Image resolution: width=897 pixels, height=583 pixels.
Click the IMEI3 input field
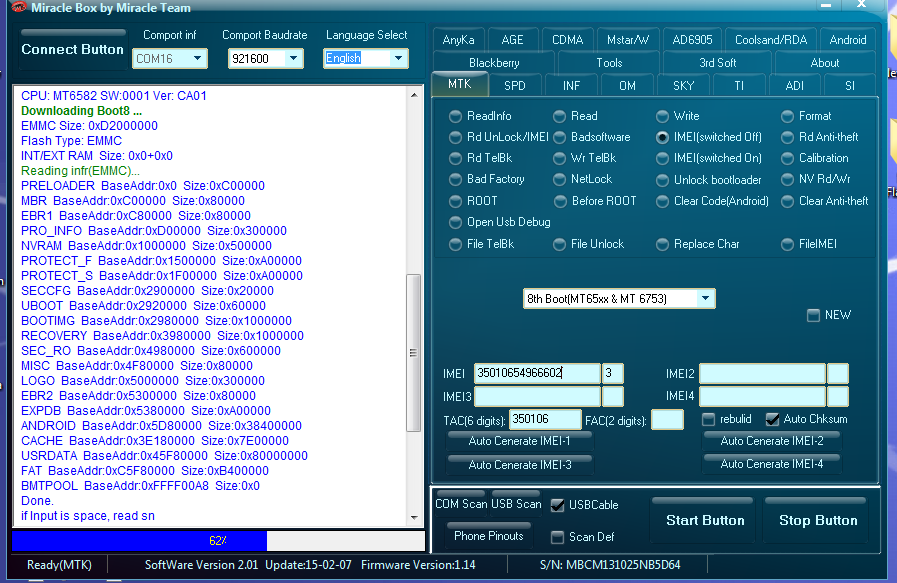click(537, 396)
